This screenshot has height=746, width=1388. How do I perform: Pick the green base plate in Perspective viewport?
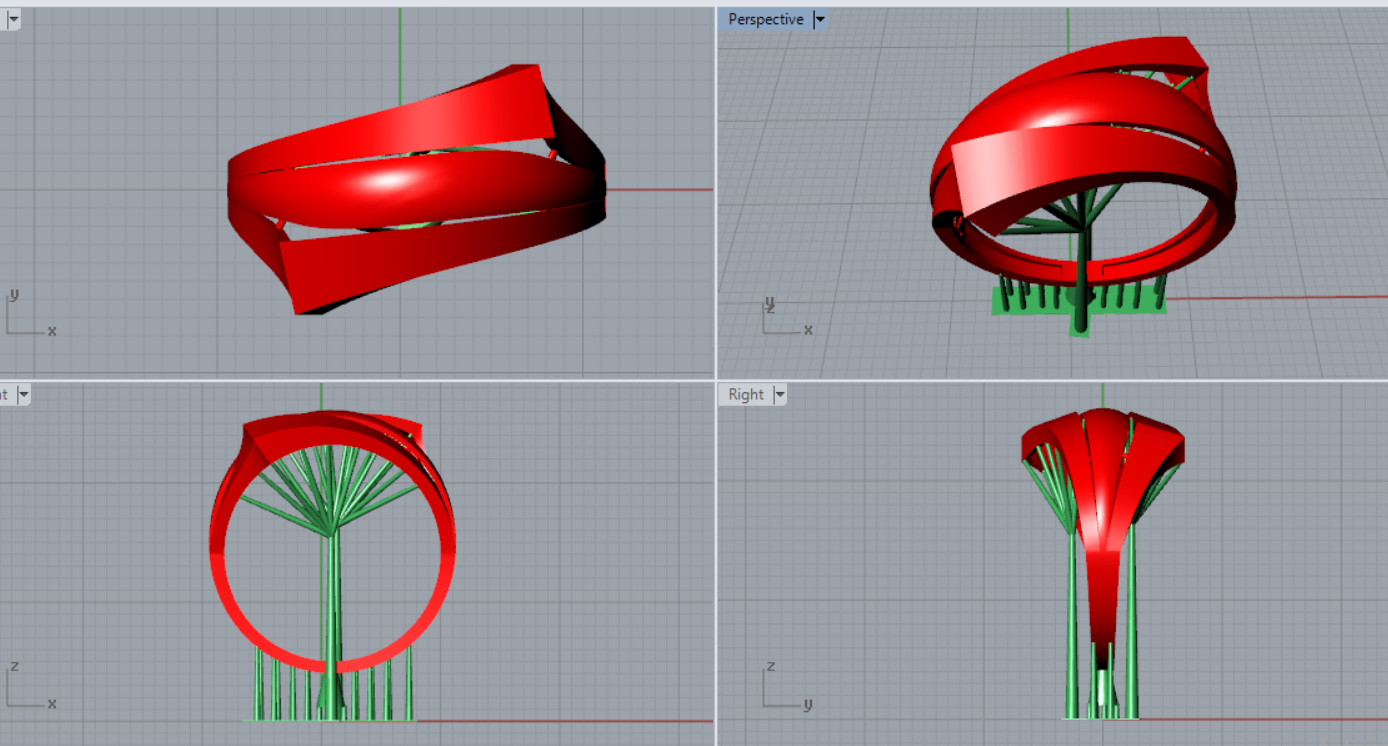(x=1010, y=304)
